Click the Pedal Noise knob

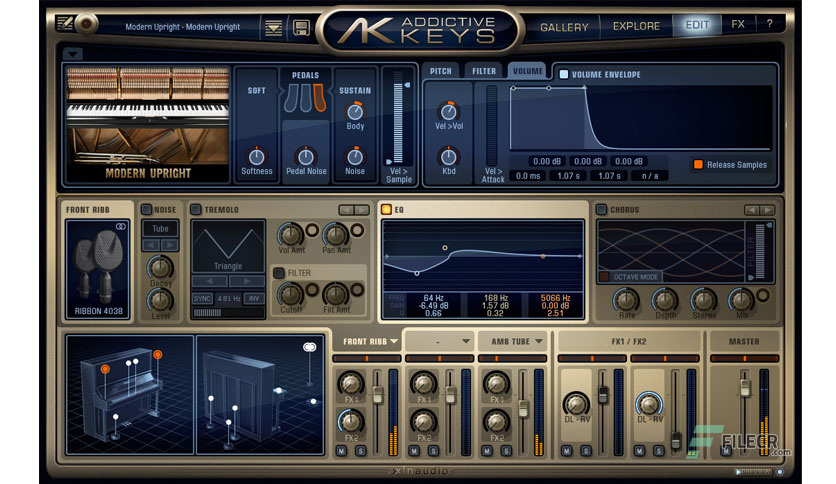pos(306,157)
